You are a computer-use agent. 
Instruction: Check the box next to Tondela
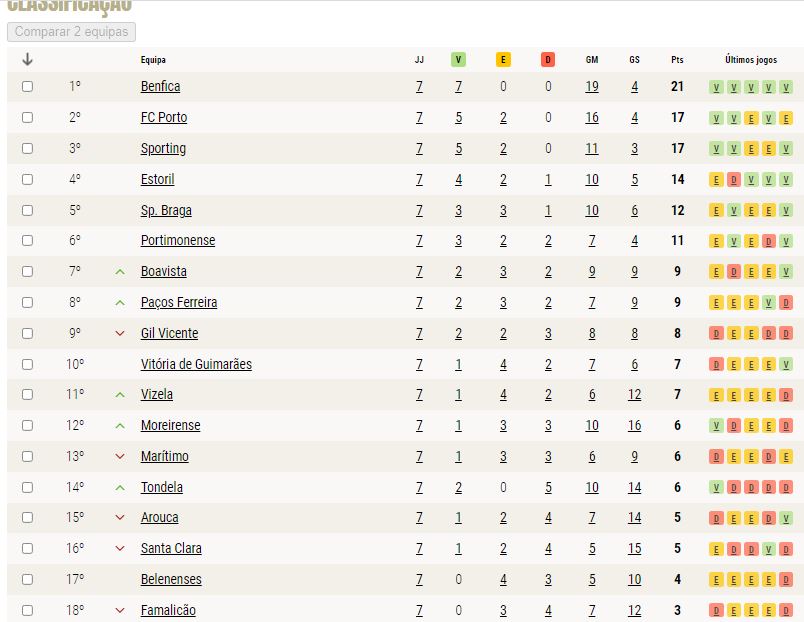[28, 487]
